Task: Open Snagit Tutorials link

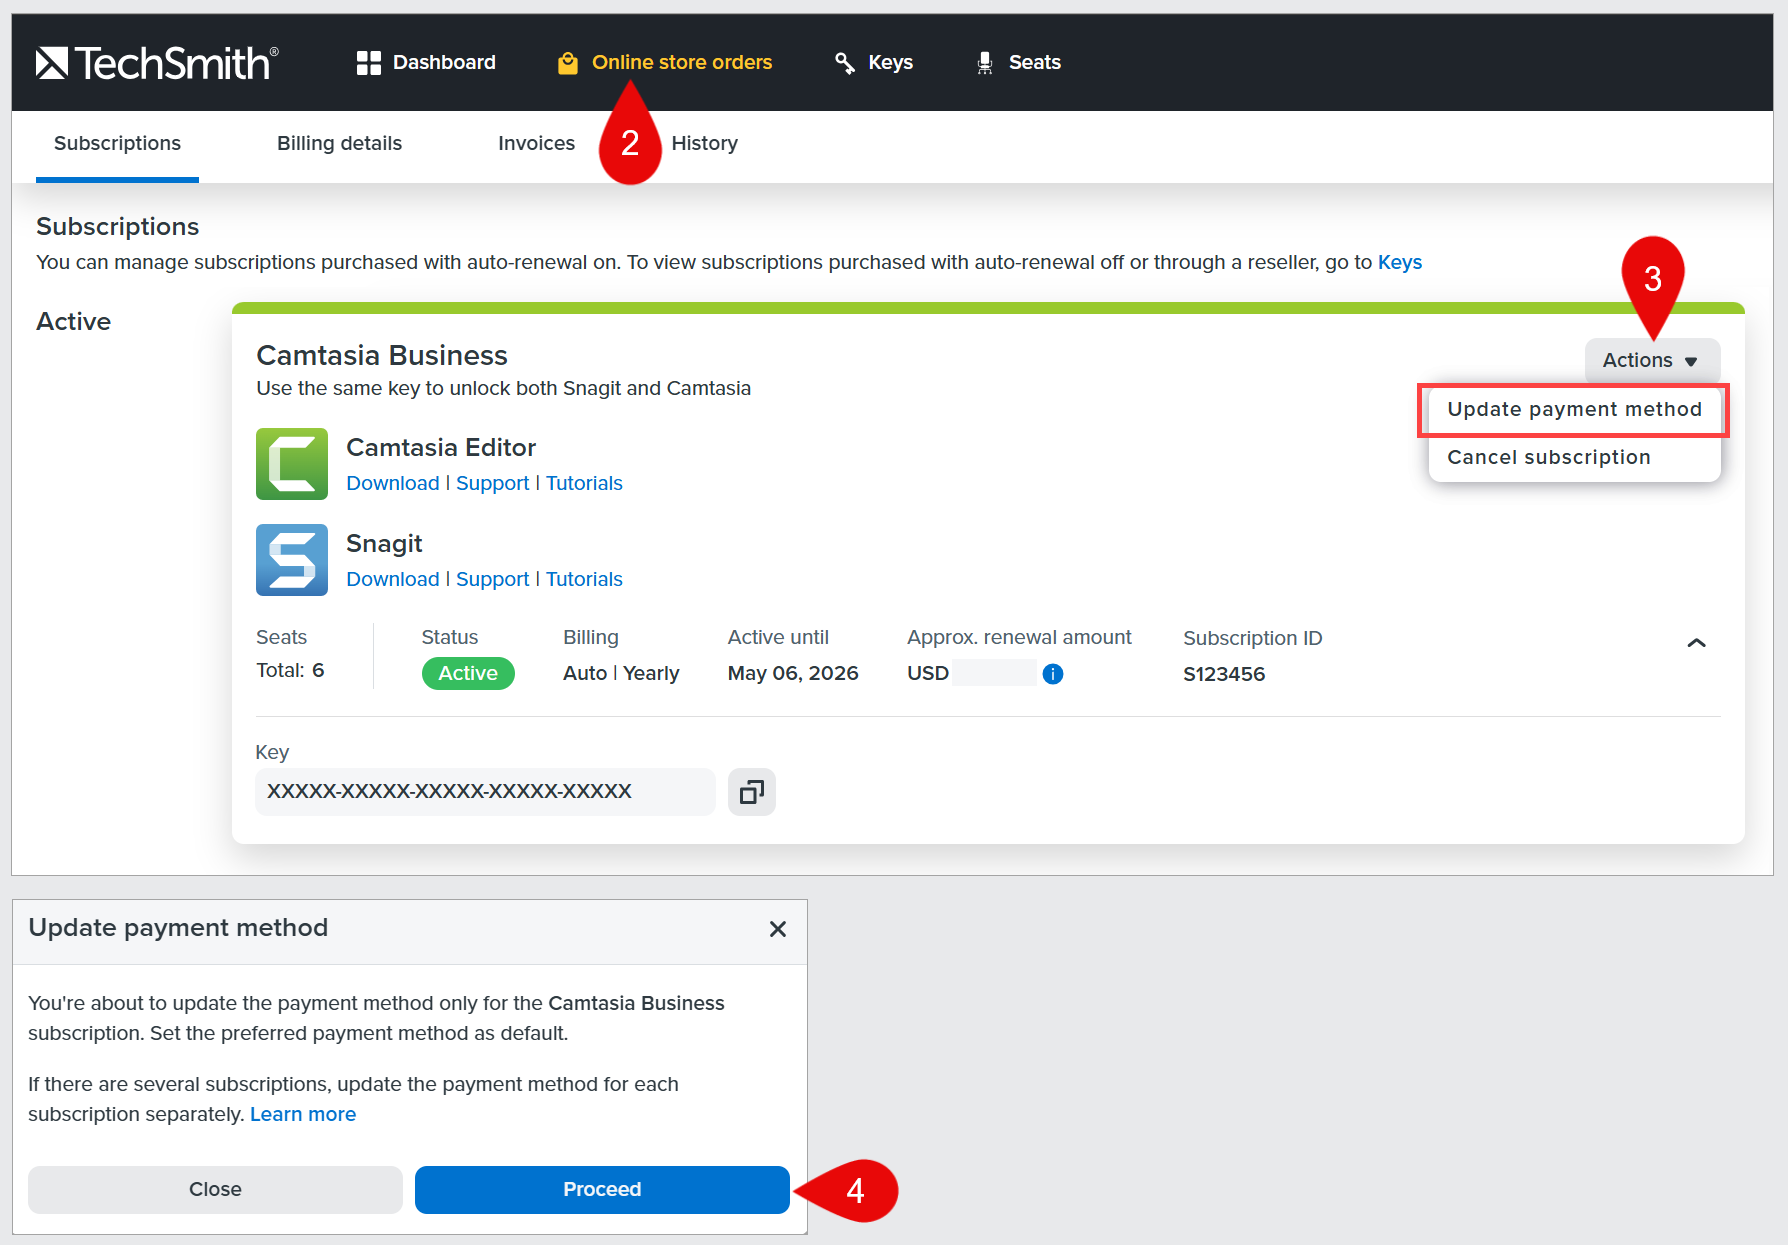Action: 584,580
